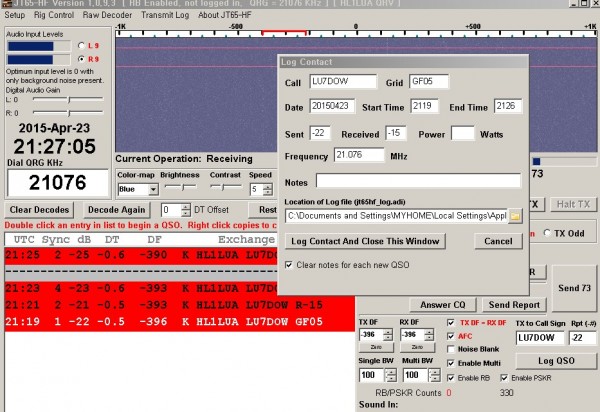The height and width of the screenshot is (412, 600).
Task: Open the Setup menu
Action: (x=15, y=15)
